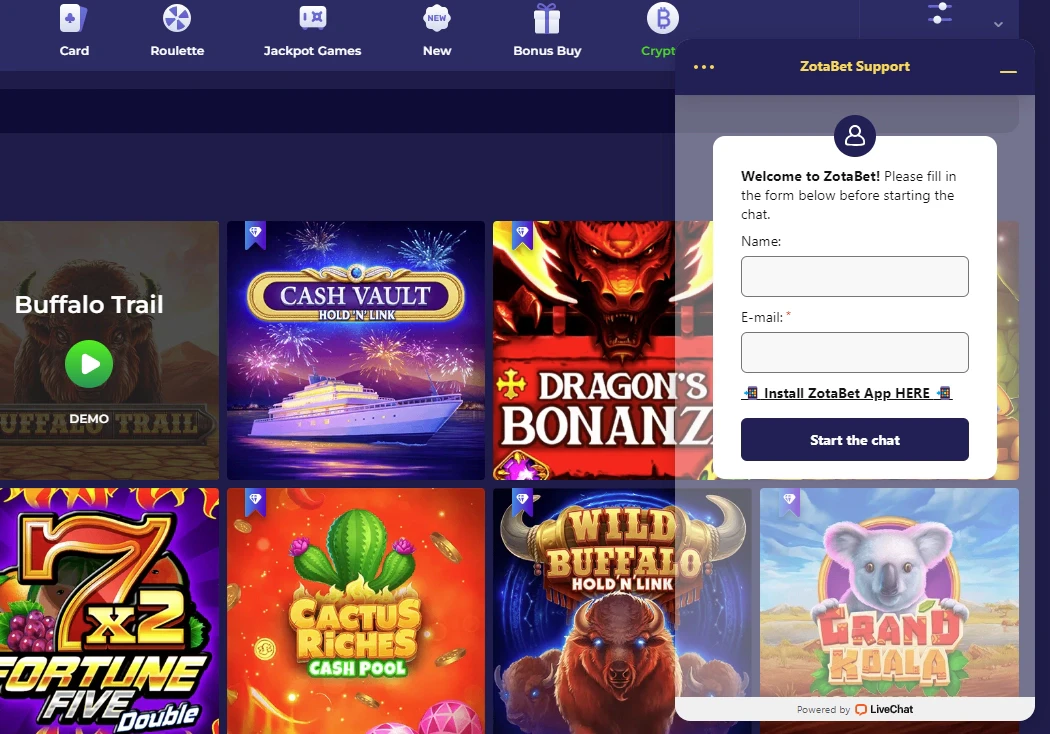This screenshot has width=1050, height=734.
Task: Select the New tab label
Action: point(437,51)
